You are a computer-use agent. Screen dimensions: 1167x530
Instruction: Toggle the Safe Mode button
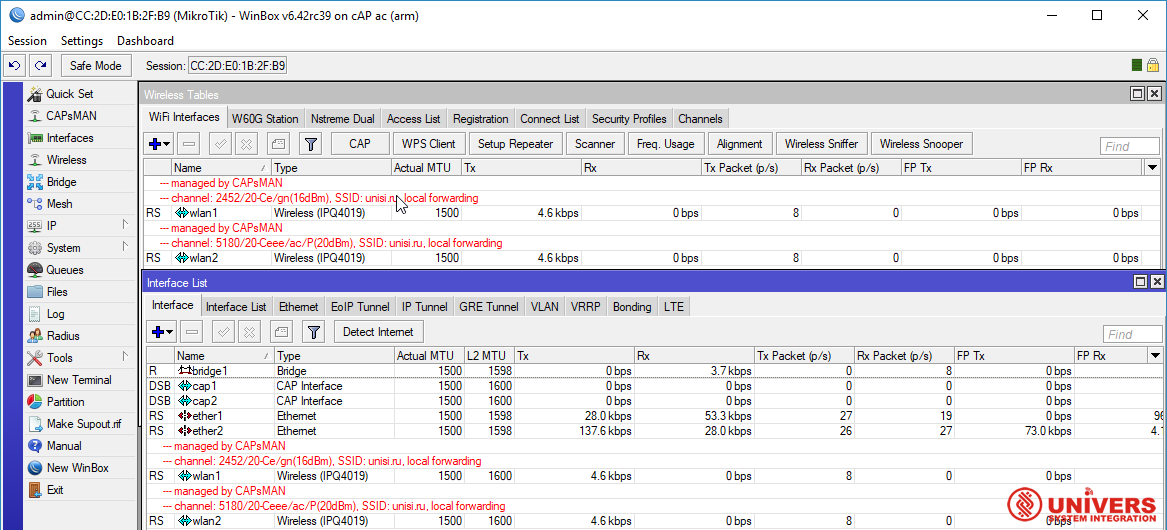(x=96, y=66)
